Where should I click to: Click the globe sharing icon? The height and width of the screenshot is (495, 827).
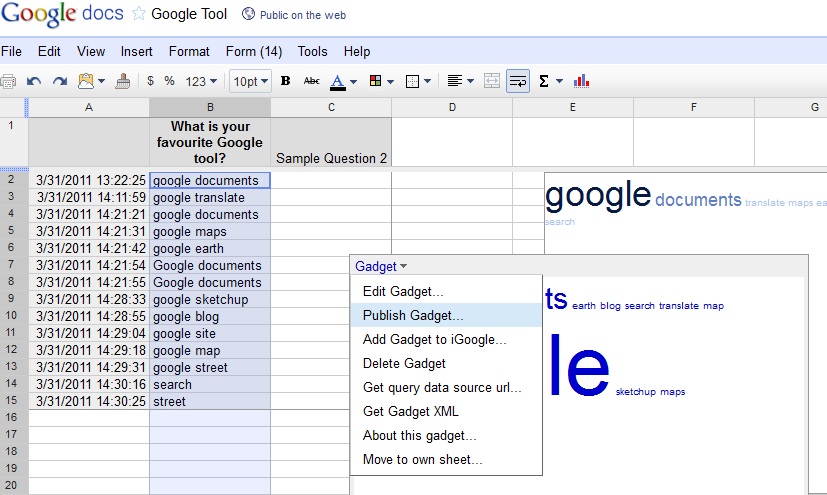[248, 14]
